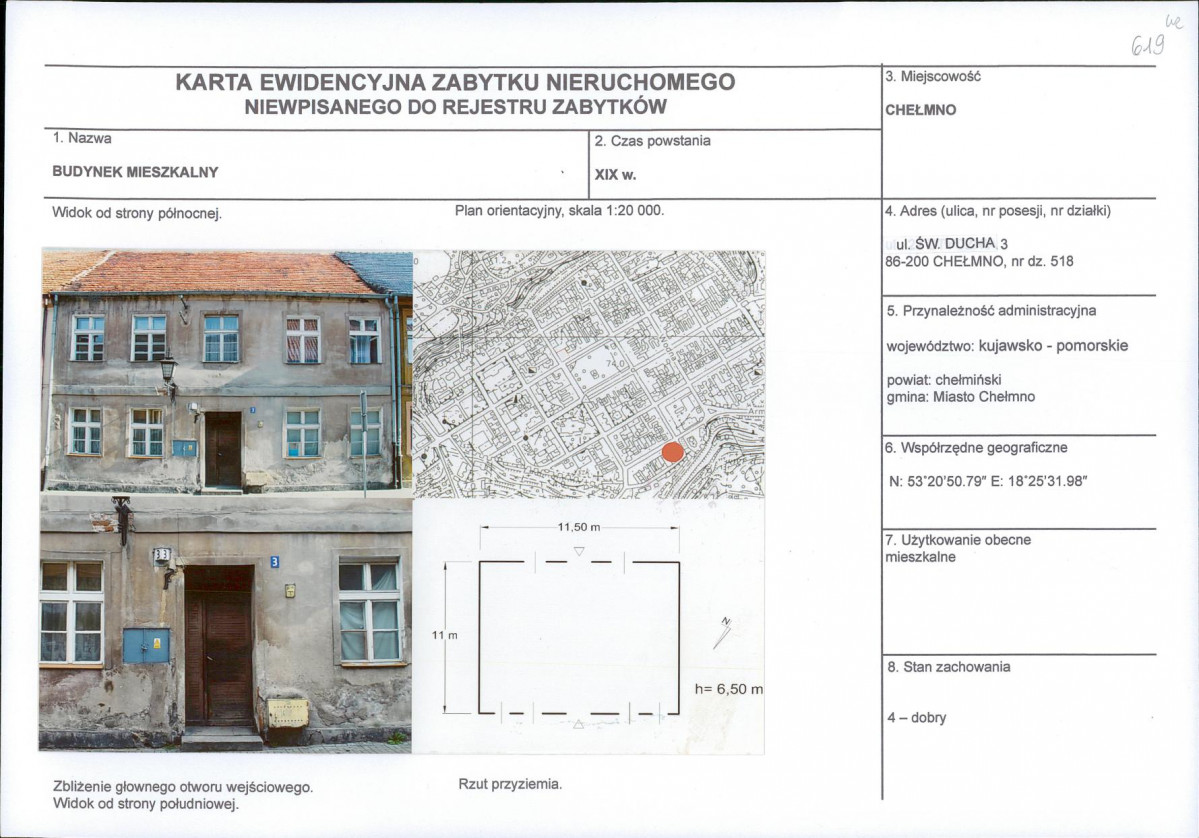Click the blue house number 3 plate
The width and height of the screenshot is (1199, 838).
coord(275,562)
